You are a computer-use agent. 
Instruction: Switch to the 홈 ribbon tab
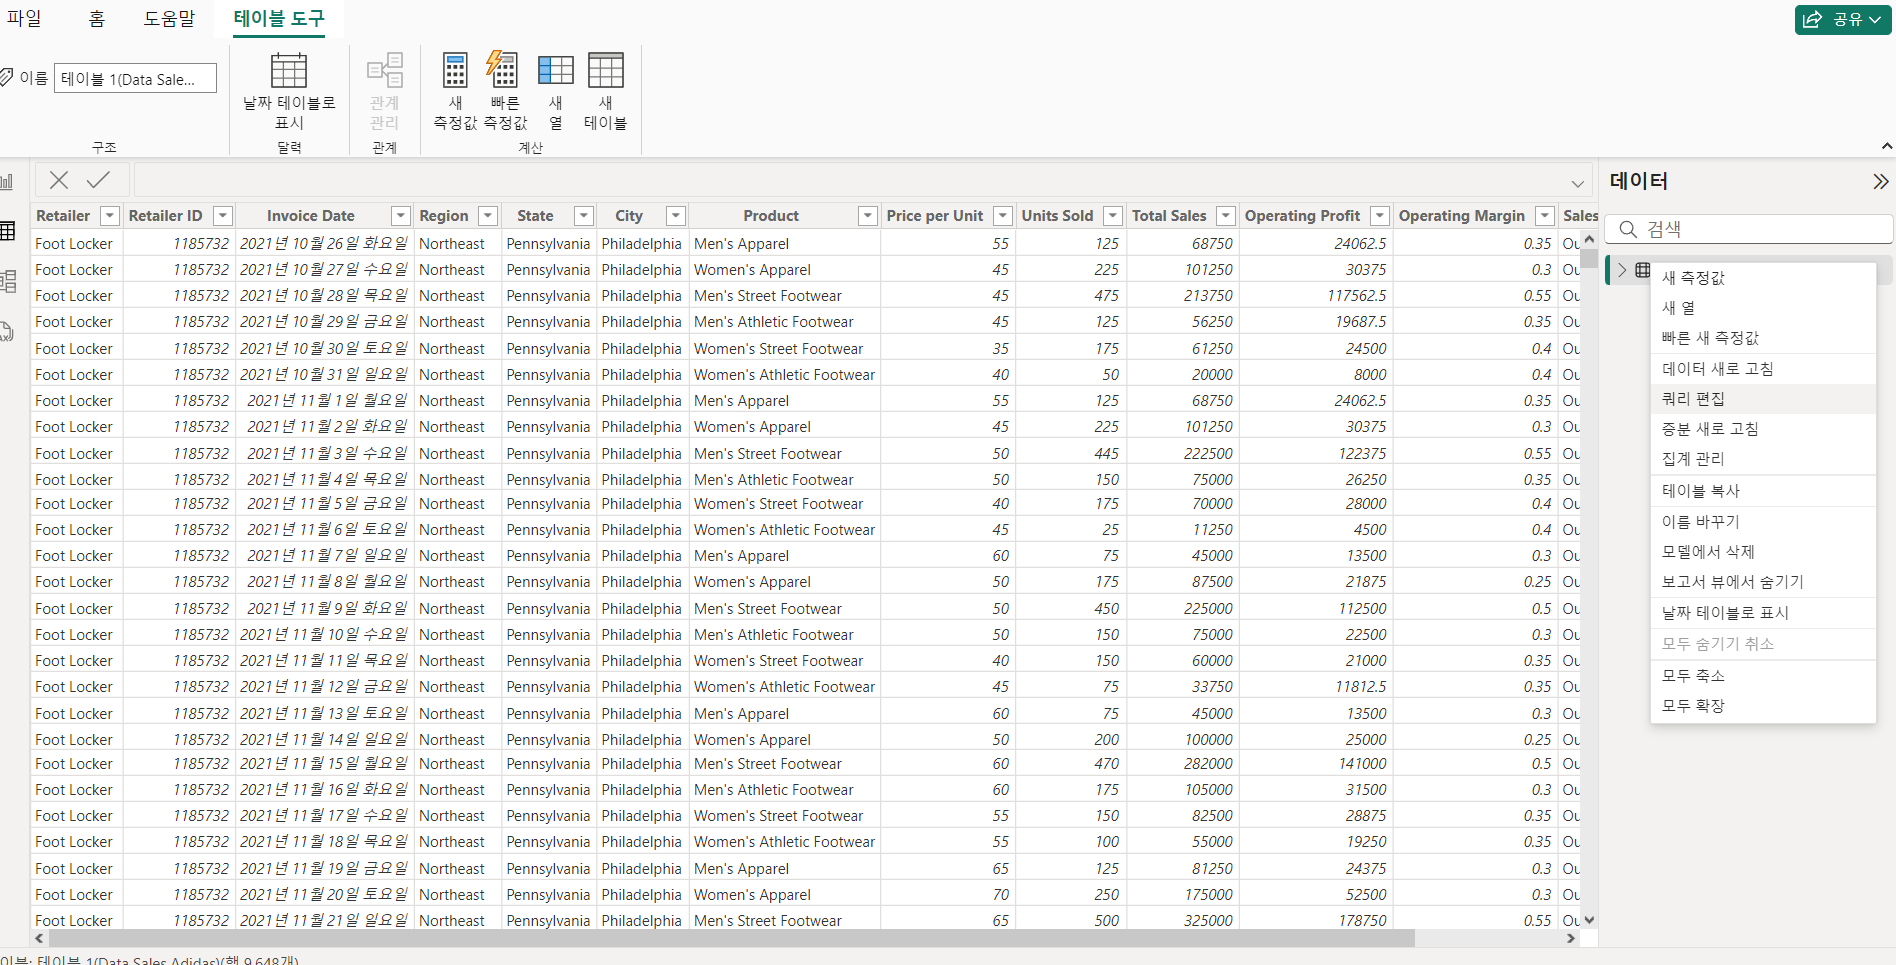[x=97, y=18]
